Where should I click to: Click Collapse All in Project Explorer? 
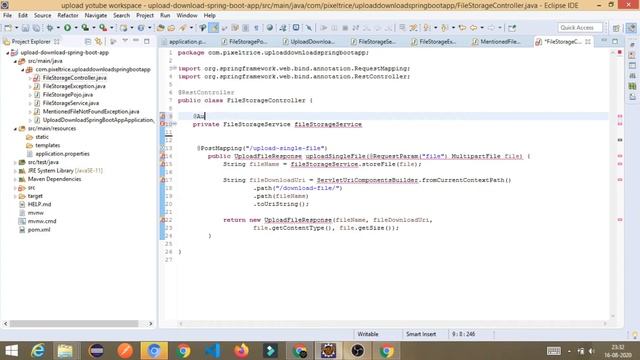click(88, 41)
